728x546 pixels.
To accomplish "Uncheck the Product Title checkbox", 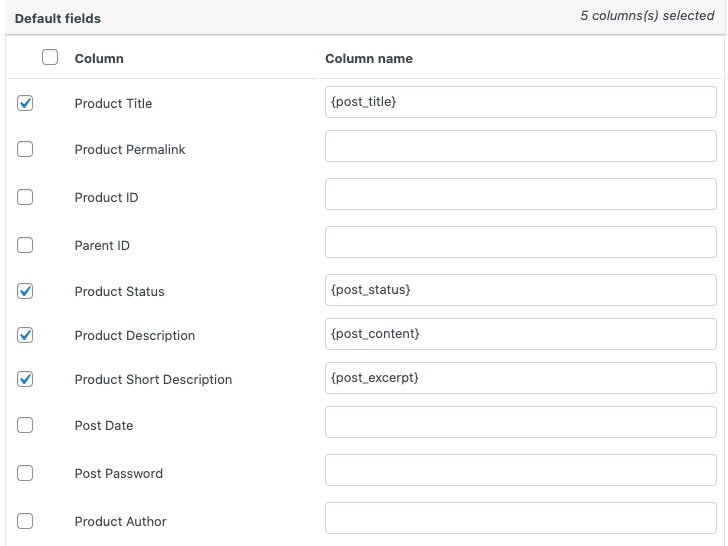I will click(x=26, y=103).
